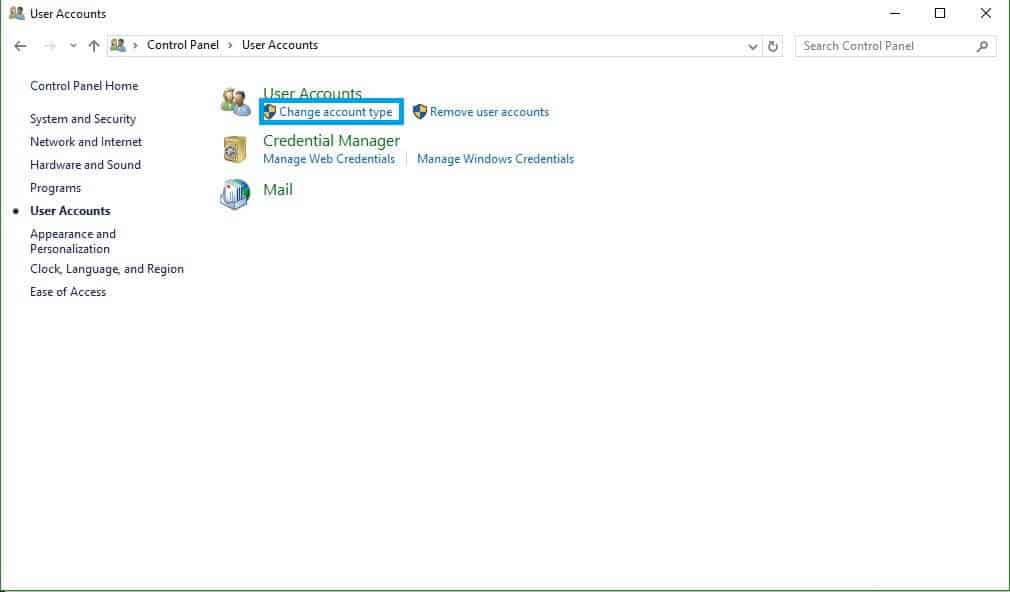The image size is (1010, 592).
Task: Click inside the Search Control Panel box
Action: tap(880, 46)
